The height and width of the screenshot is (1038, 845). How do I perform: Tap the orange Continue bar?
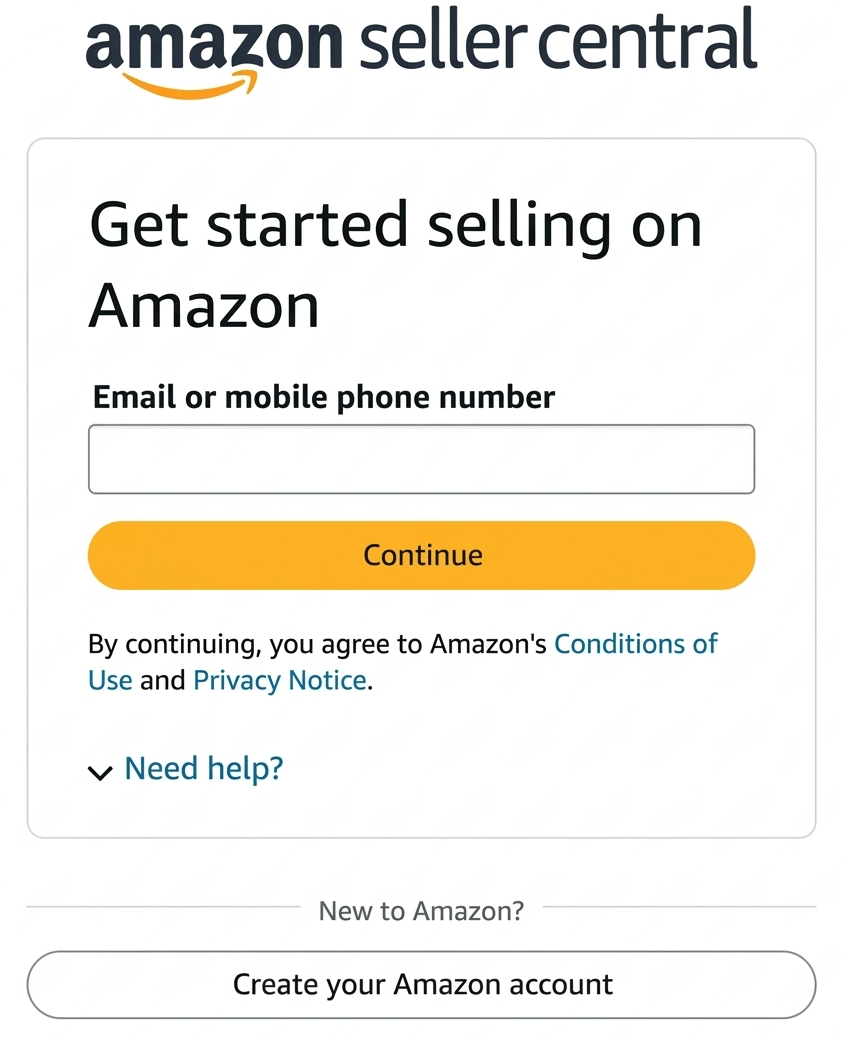coord(421,555)
